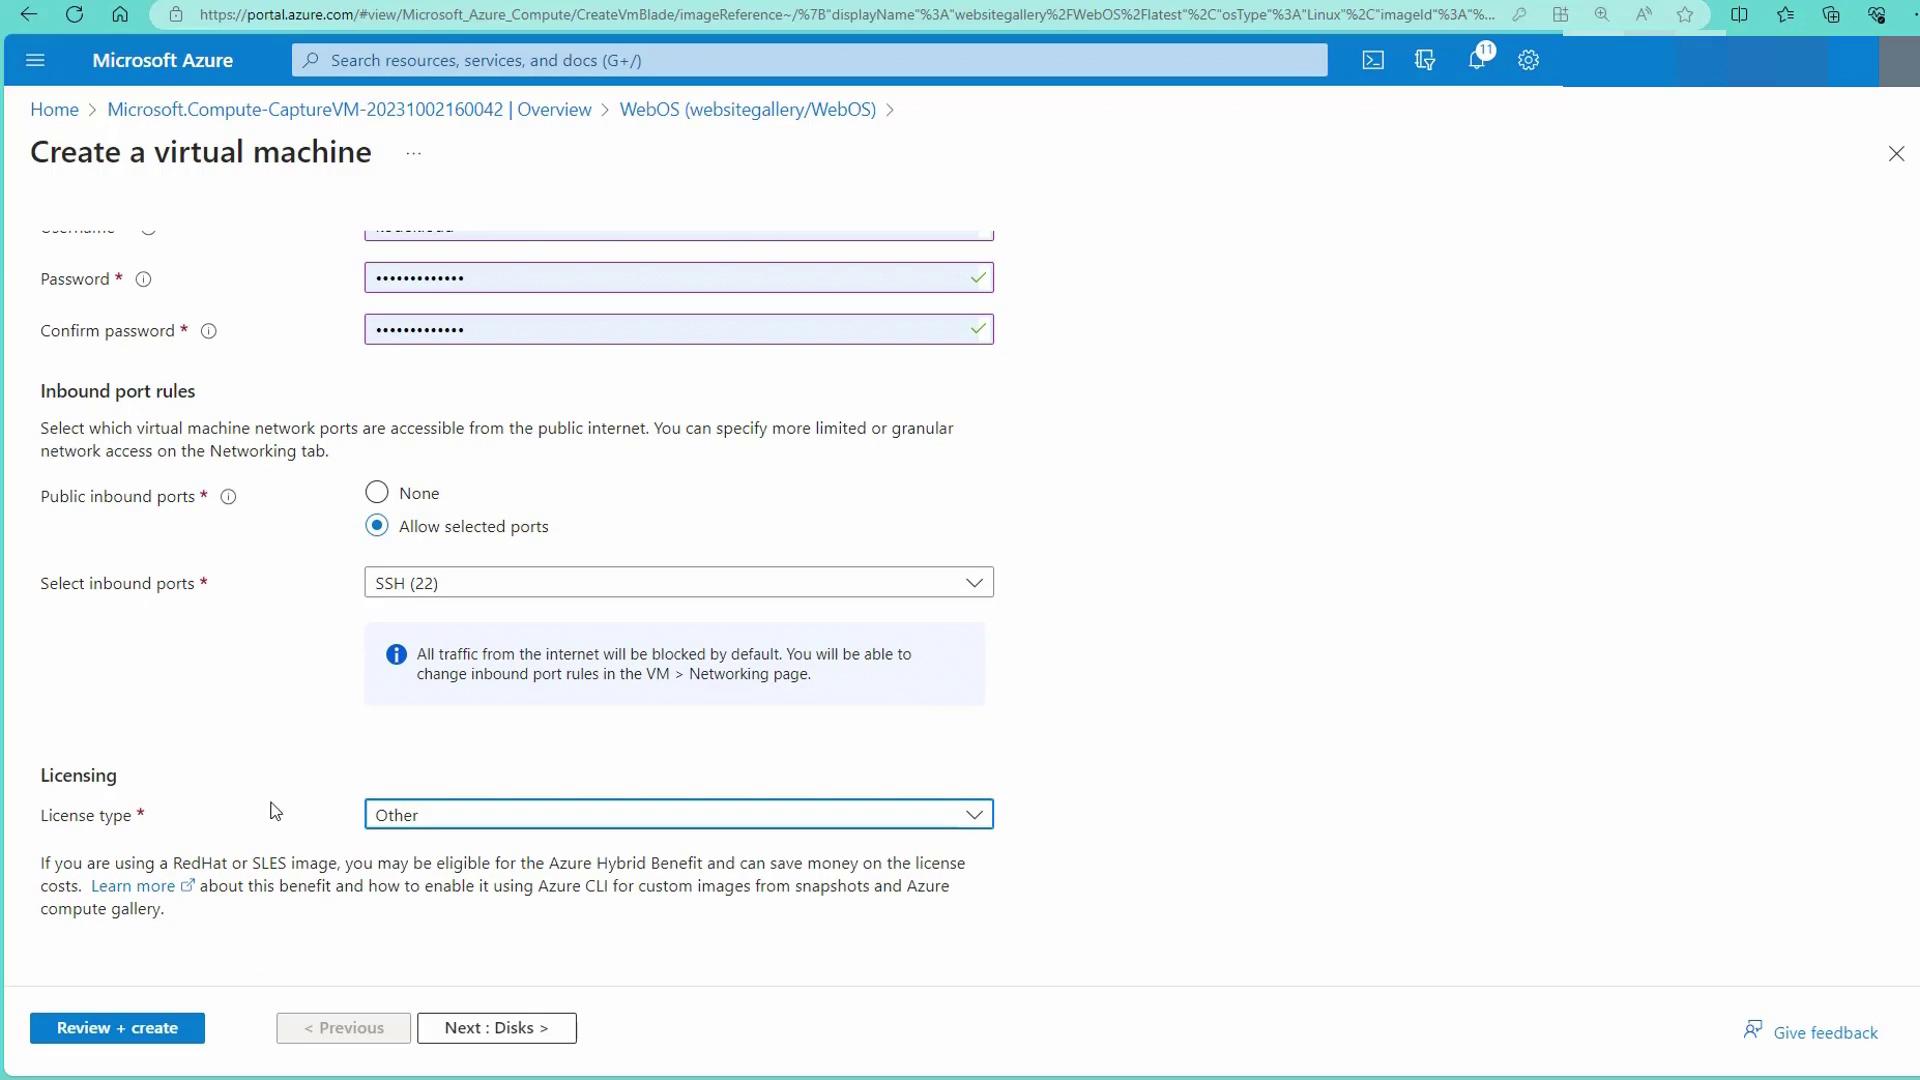Open the Azure portal hamburger menu

pyautogui.click(x=35, y=60)
